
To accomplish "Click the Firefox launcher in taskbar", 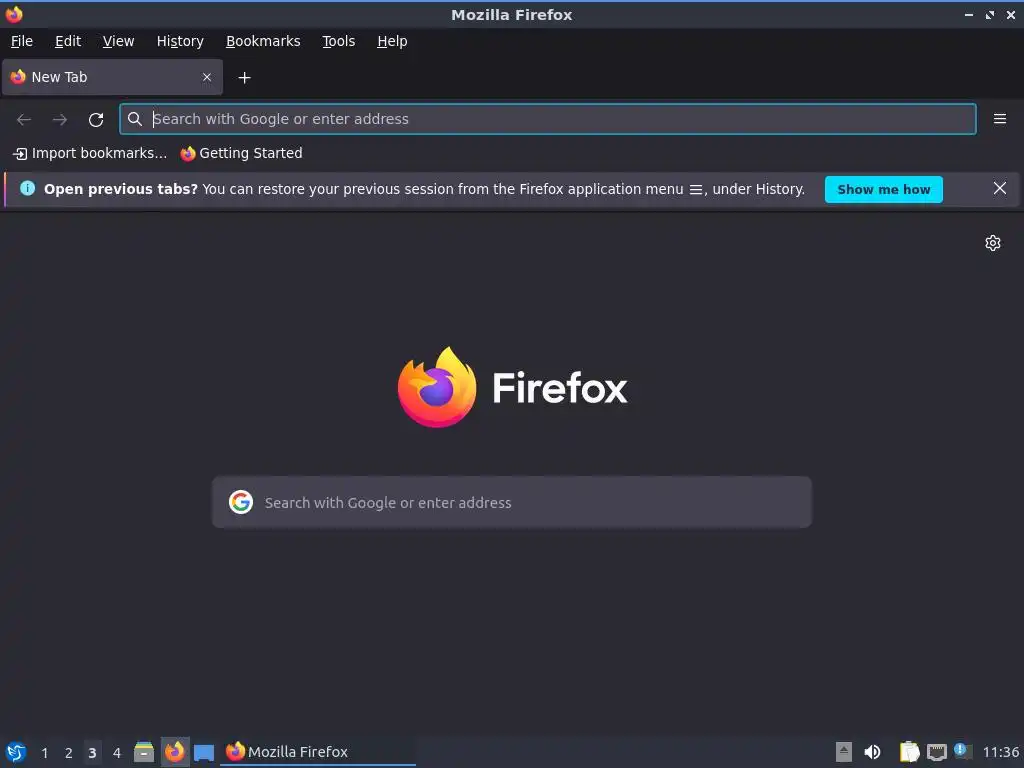I will pos(174,752).
